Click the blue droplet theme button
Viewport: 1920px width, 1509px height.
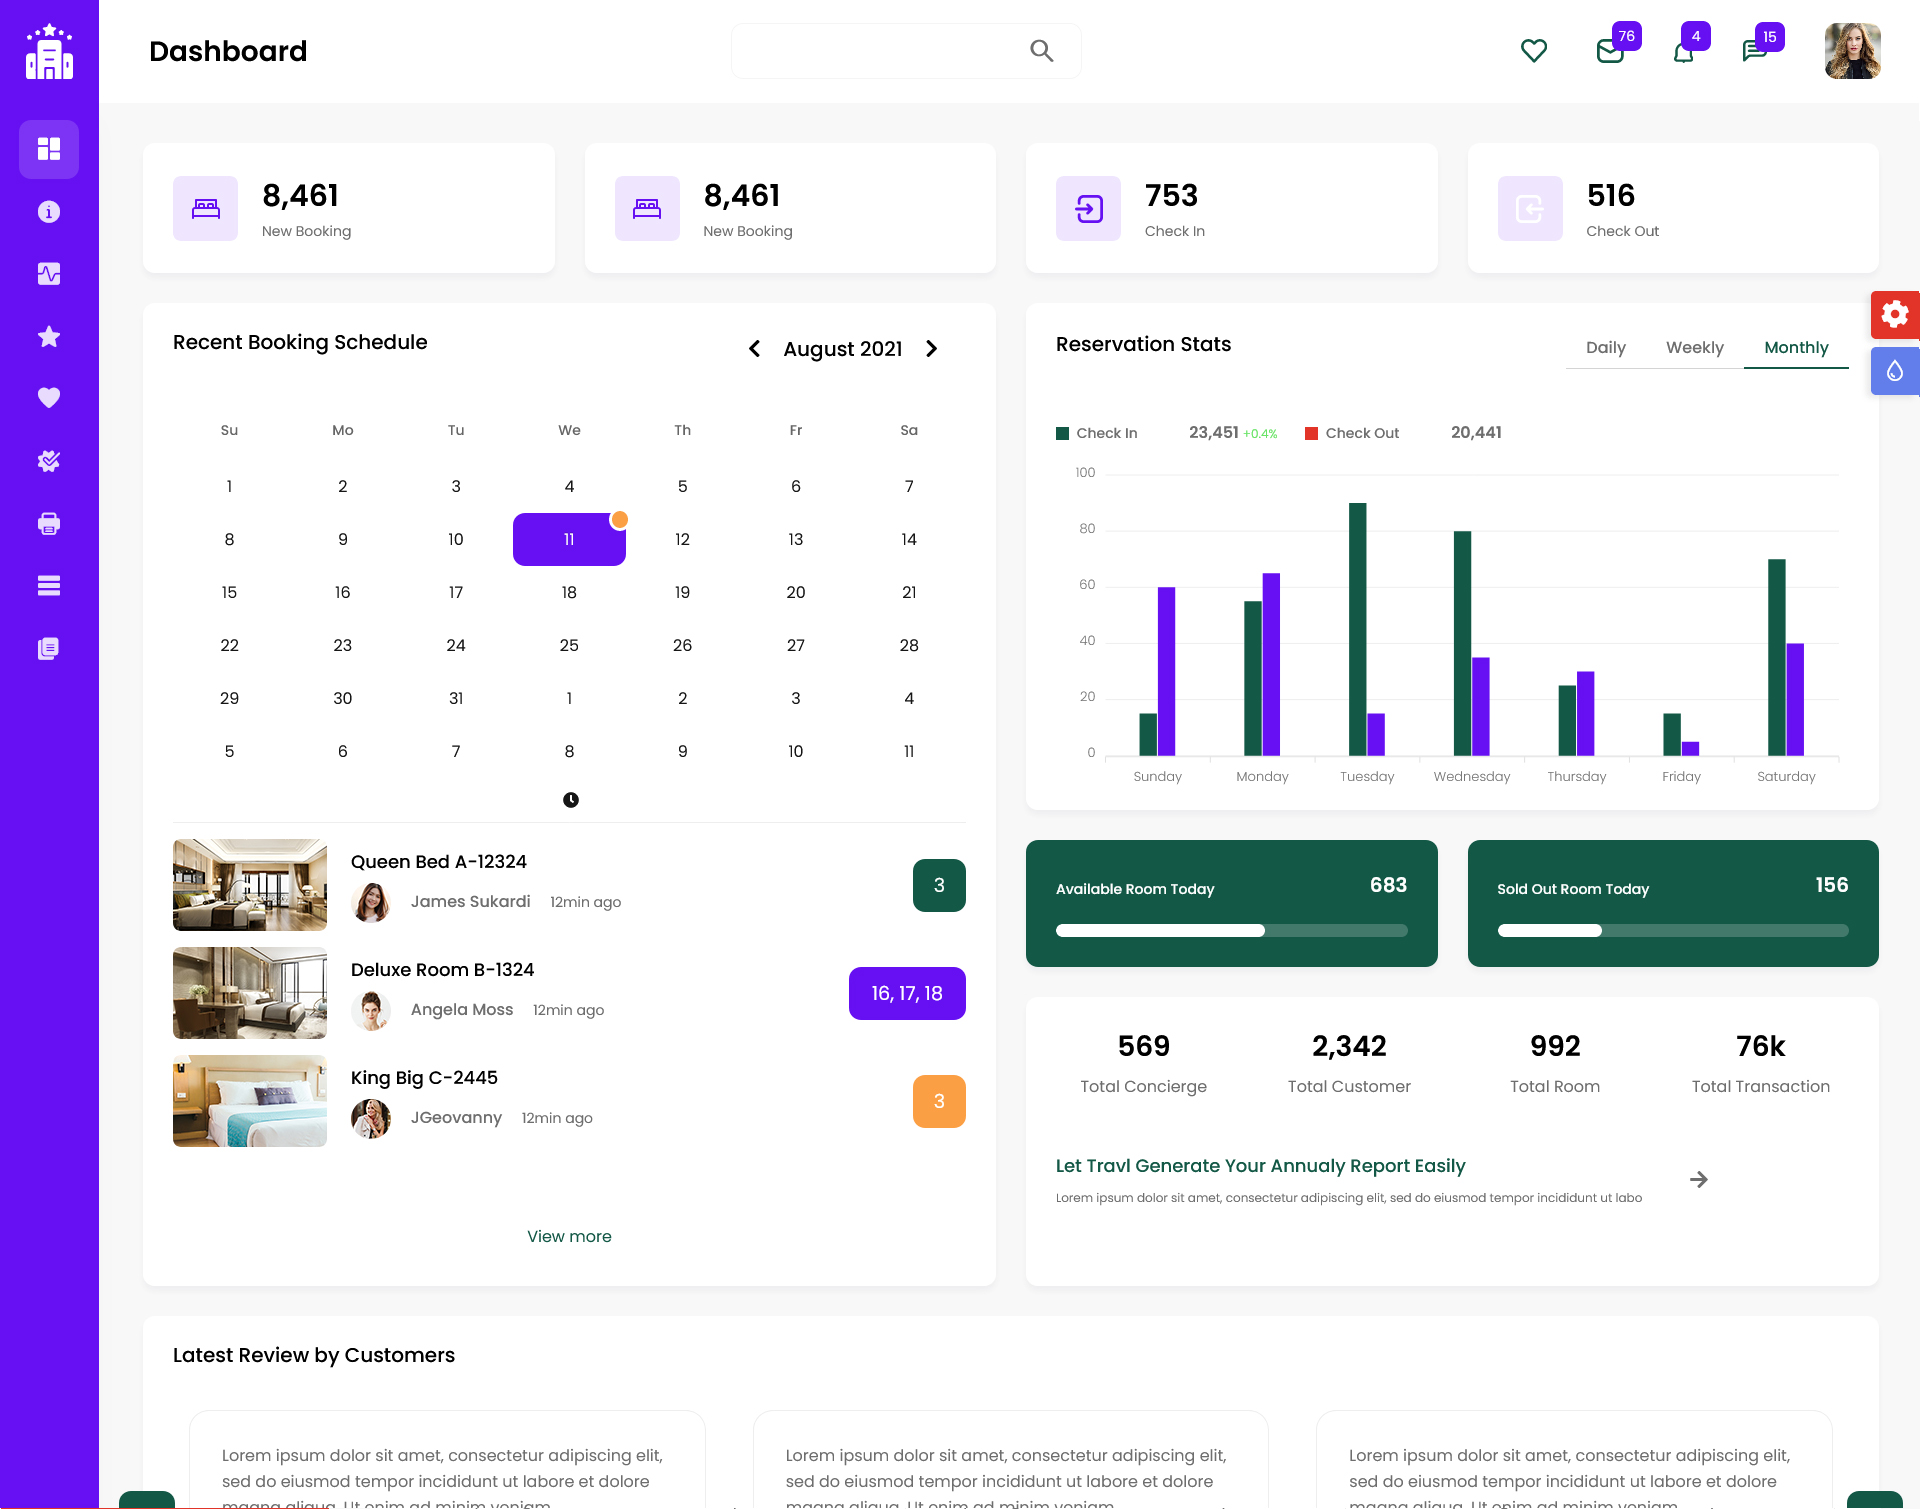pyautogui.click(x=1895, y=371)
